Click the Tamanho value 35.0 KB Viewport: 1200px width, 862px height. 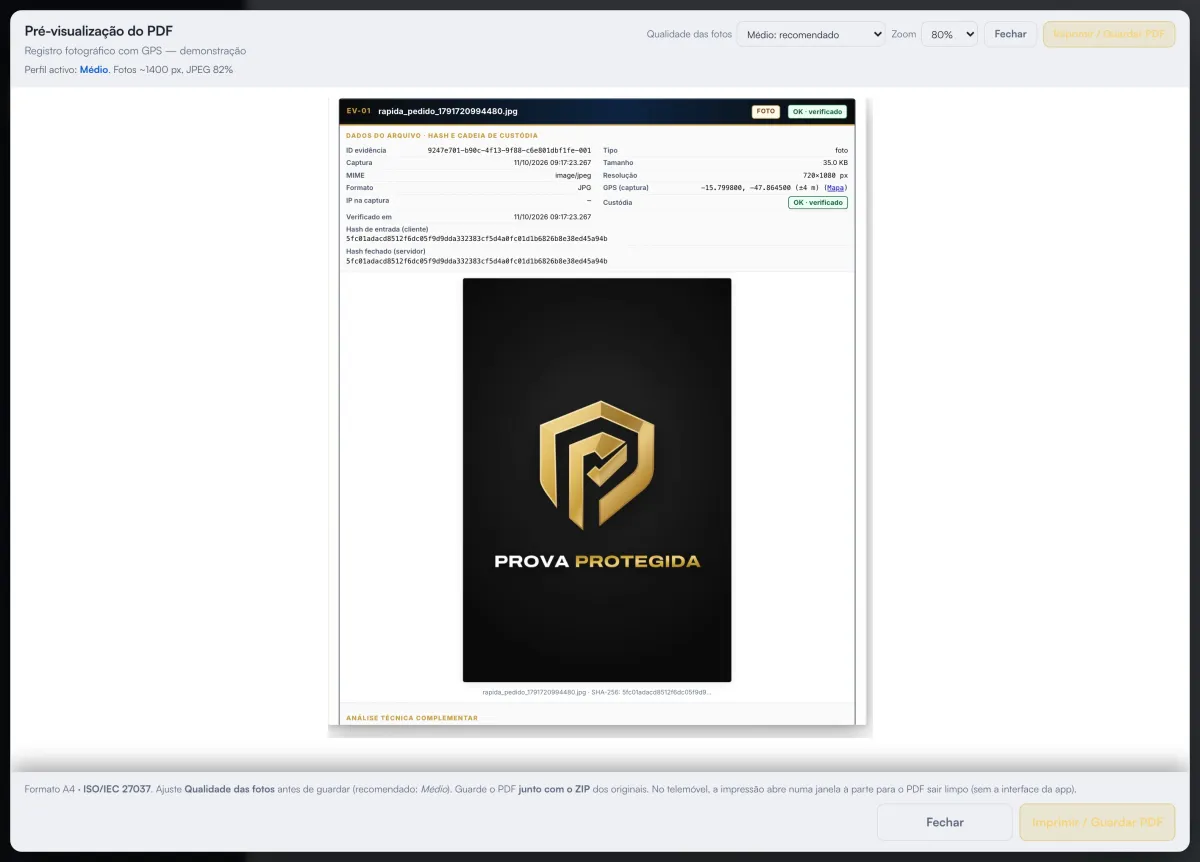coord(835,162)
